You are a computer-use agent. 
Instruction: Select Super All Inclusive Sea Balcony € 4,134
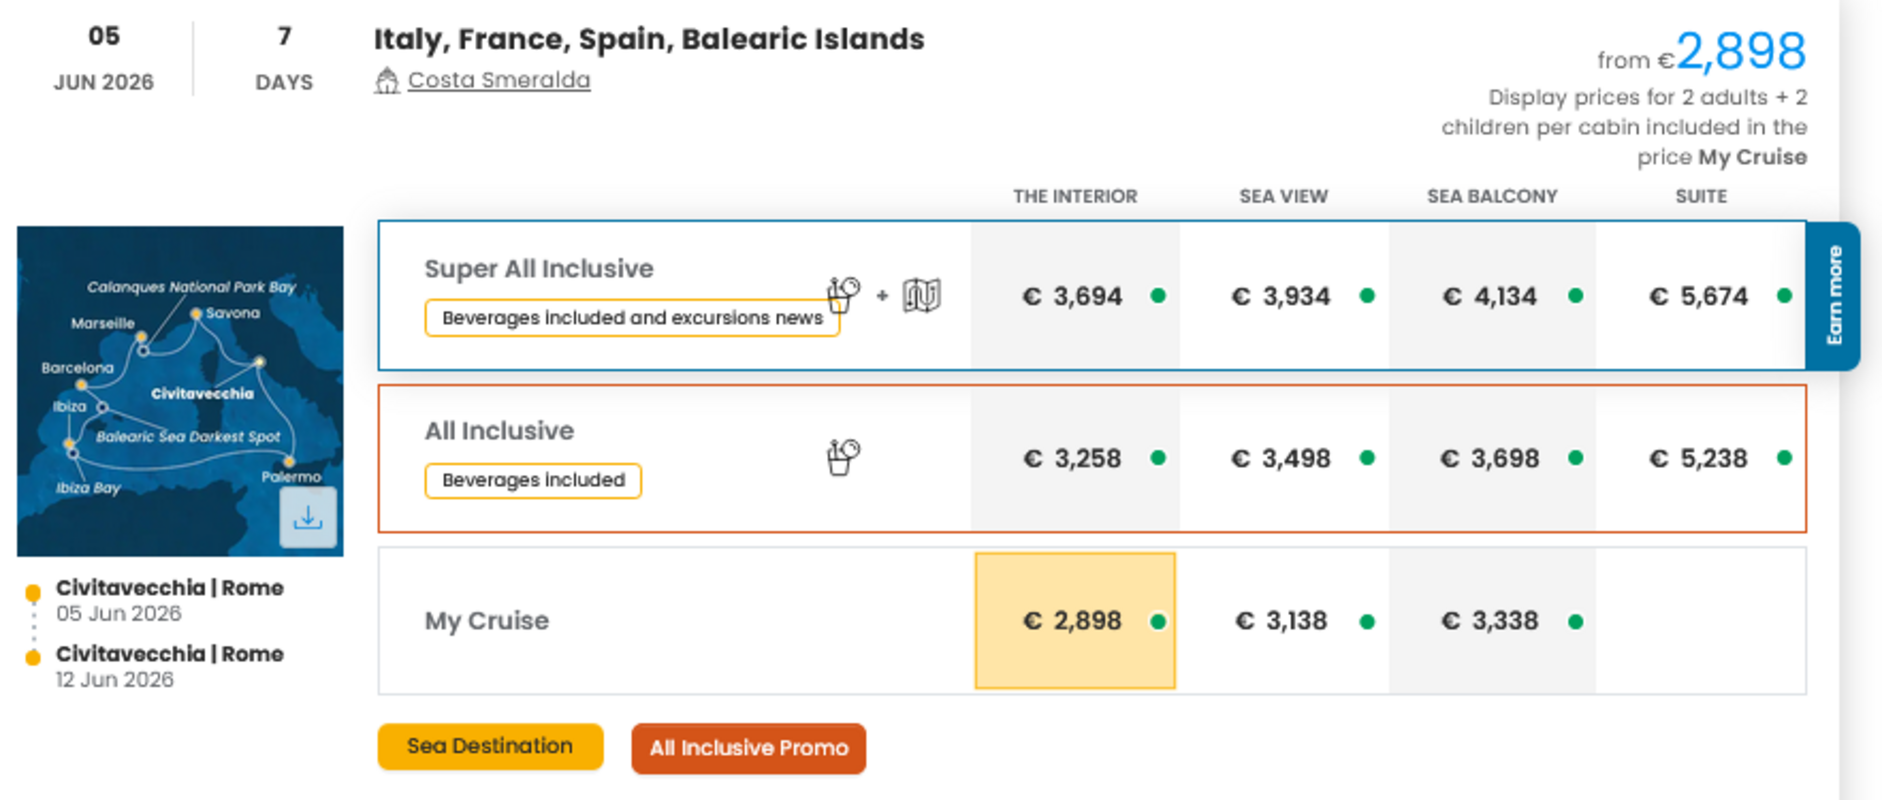[x=1491, y=296]
